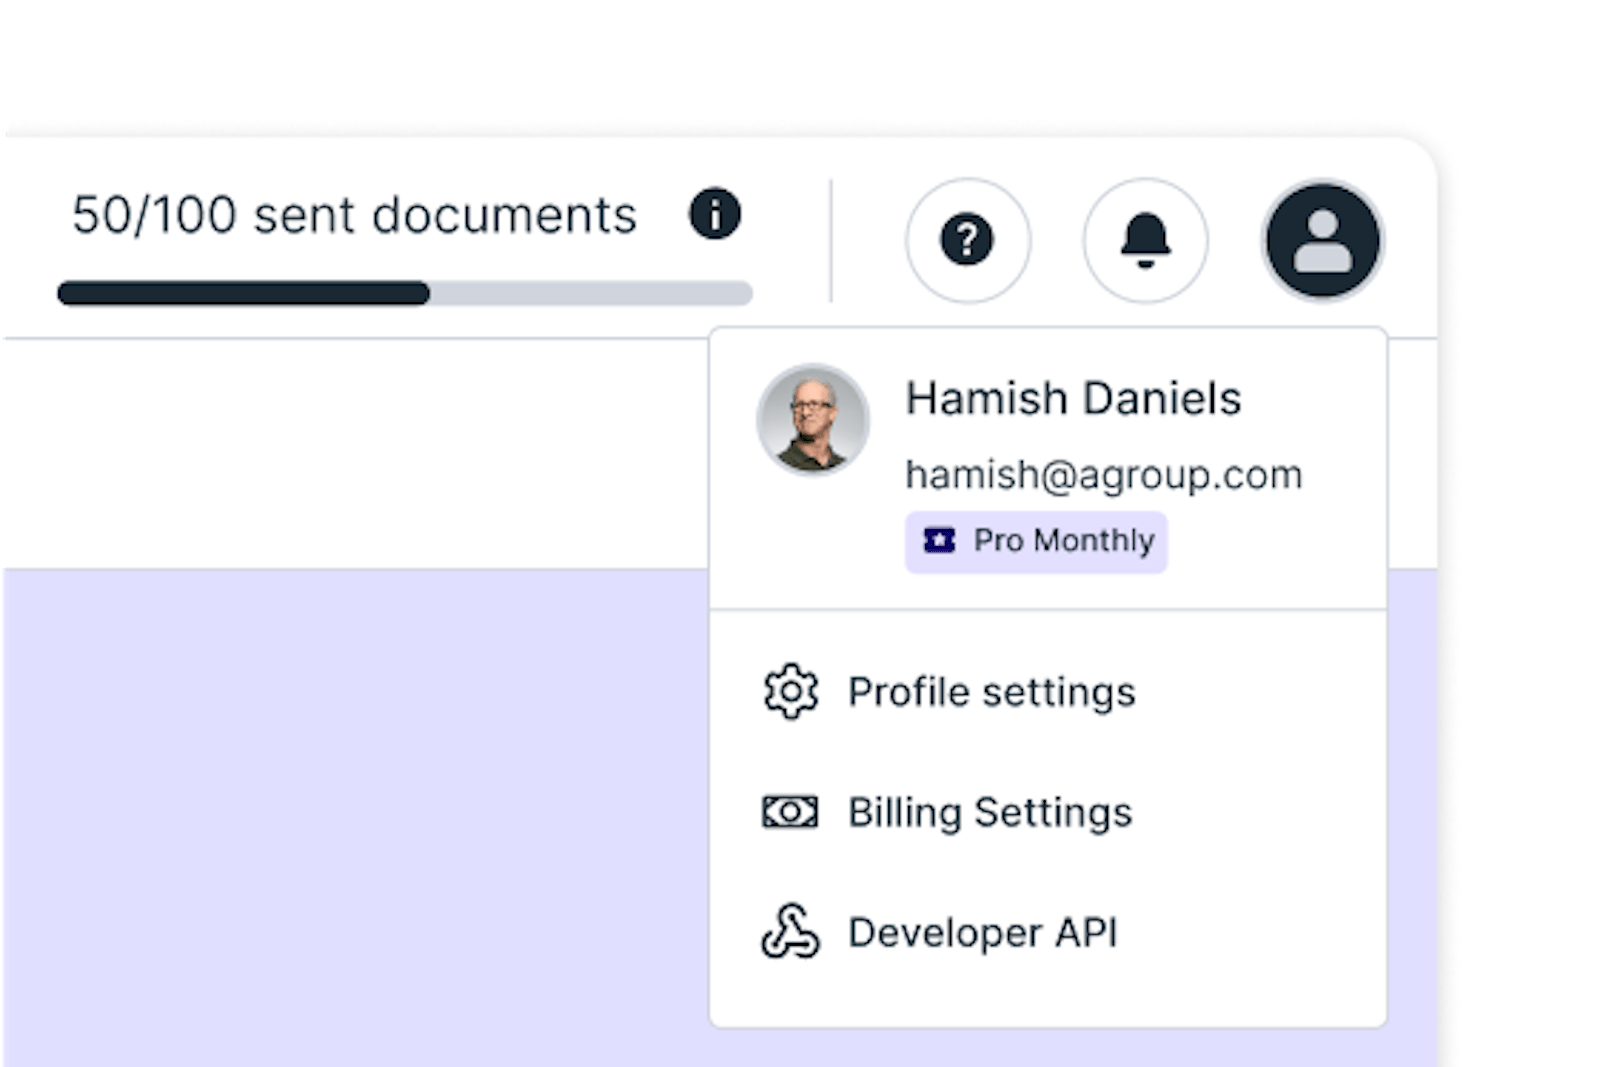Click the gear icon for Profile settings
The image size is (1600, 1067).
coord(790,692)
